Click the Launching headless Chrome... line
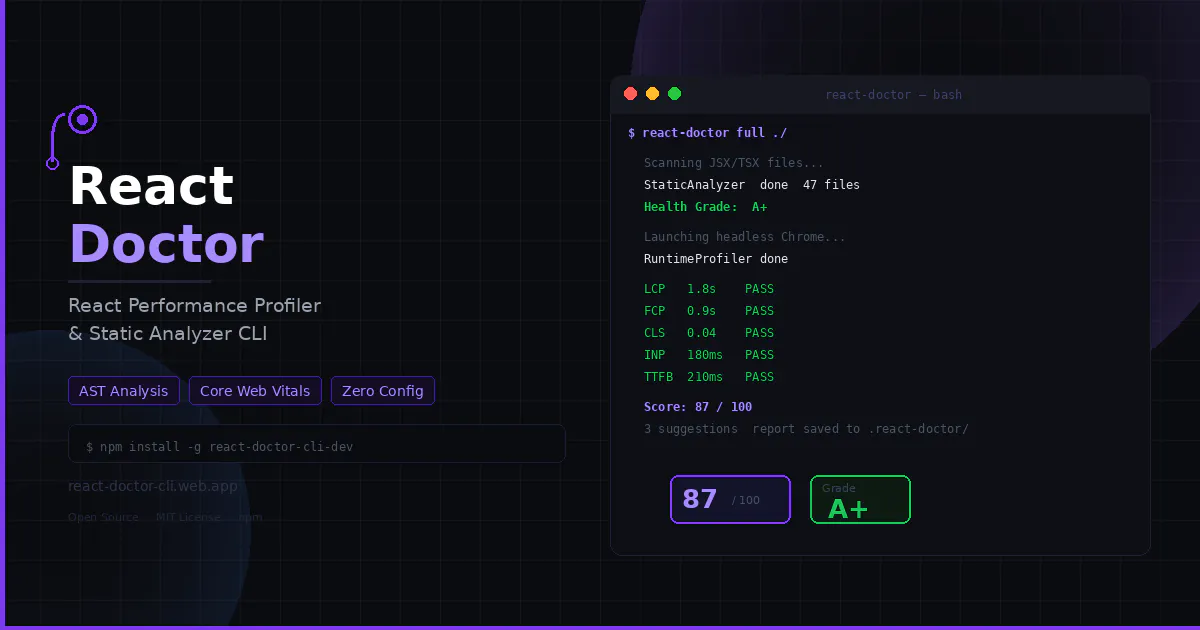Screen dimensions: 1200x630 745,237
